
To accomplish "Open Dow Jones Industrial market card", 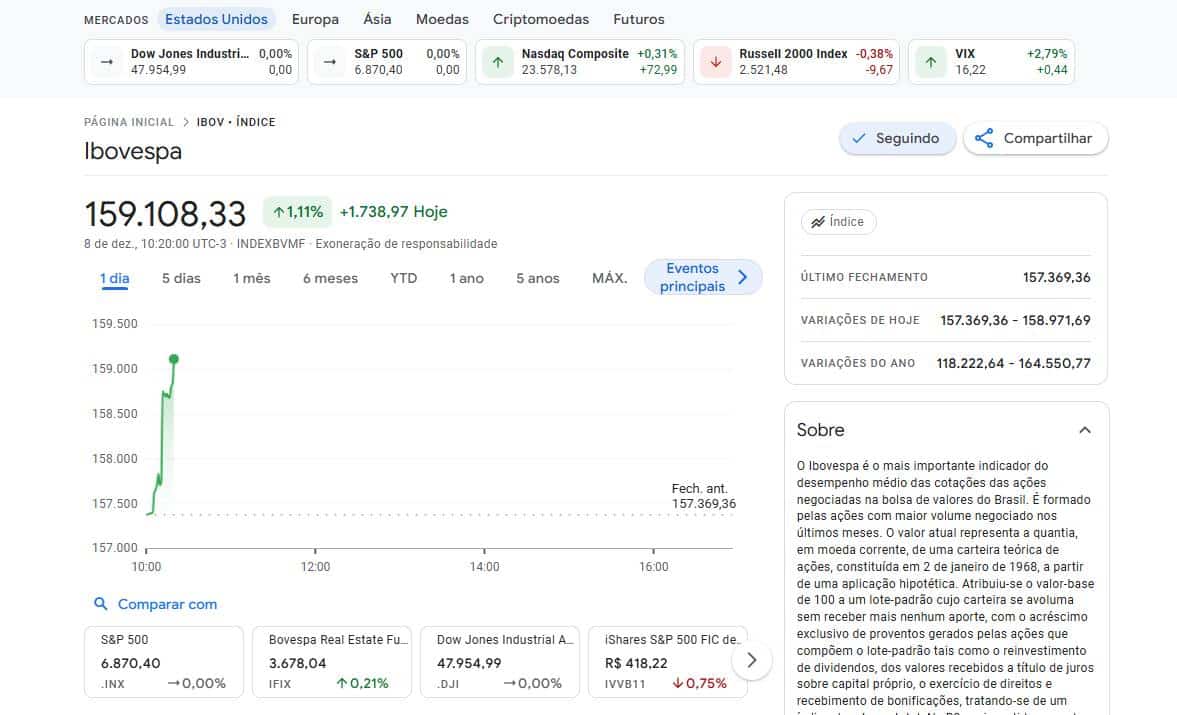I will tap(191, 62).
